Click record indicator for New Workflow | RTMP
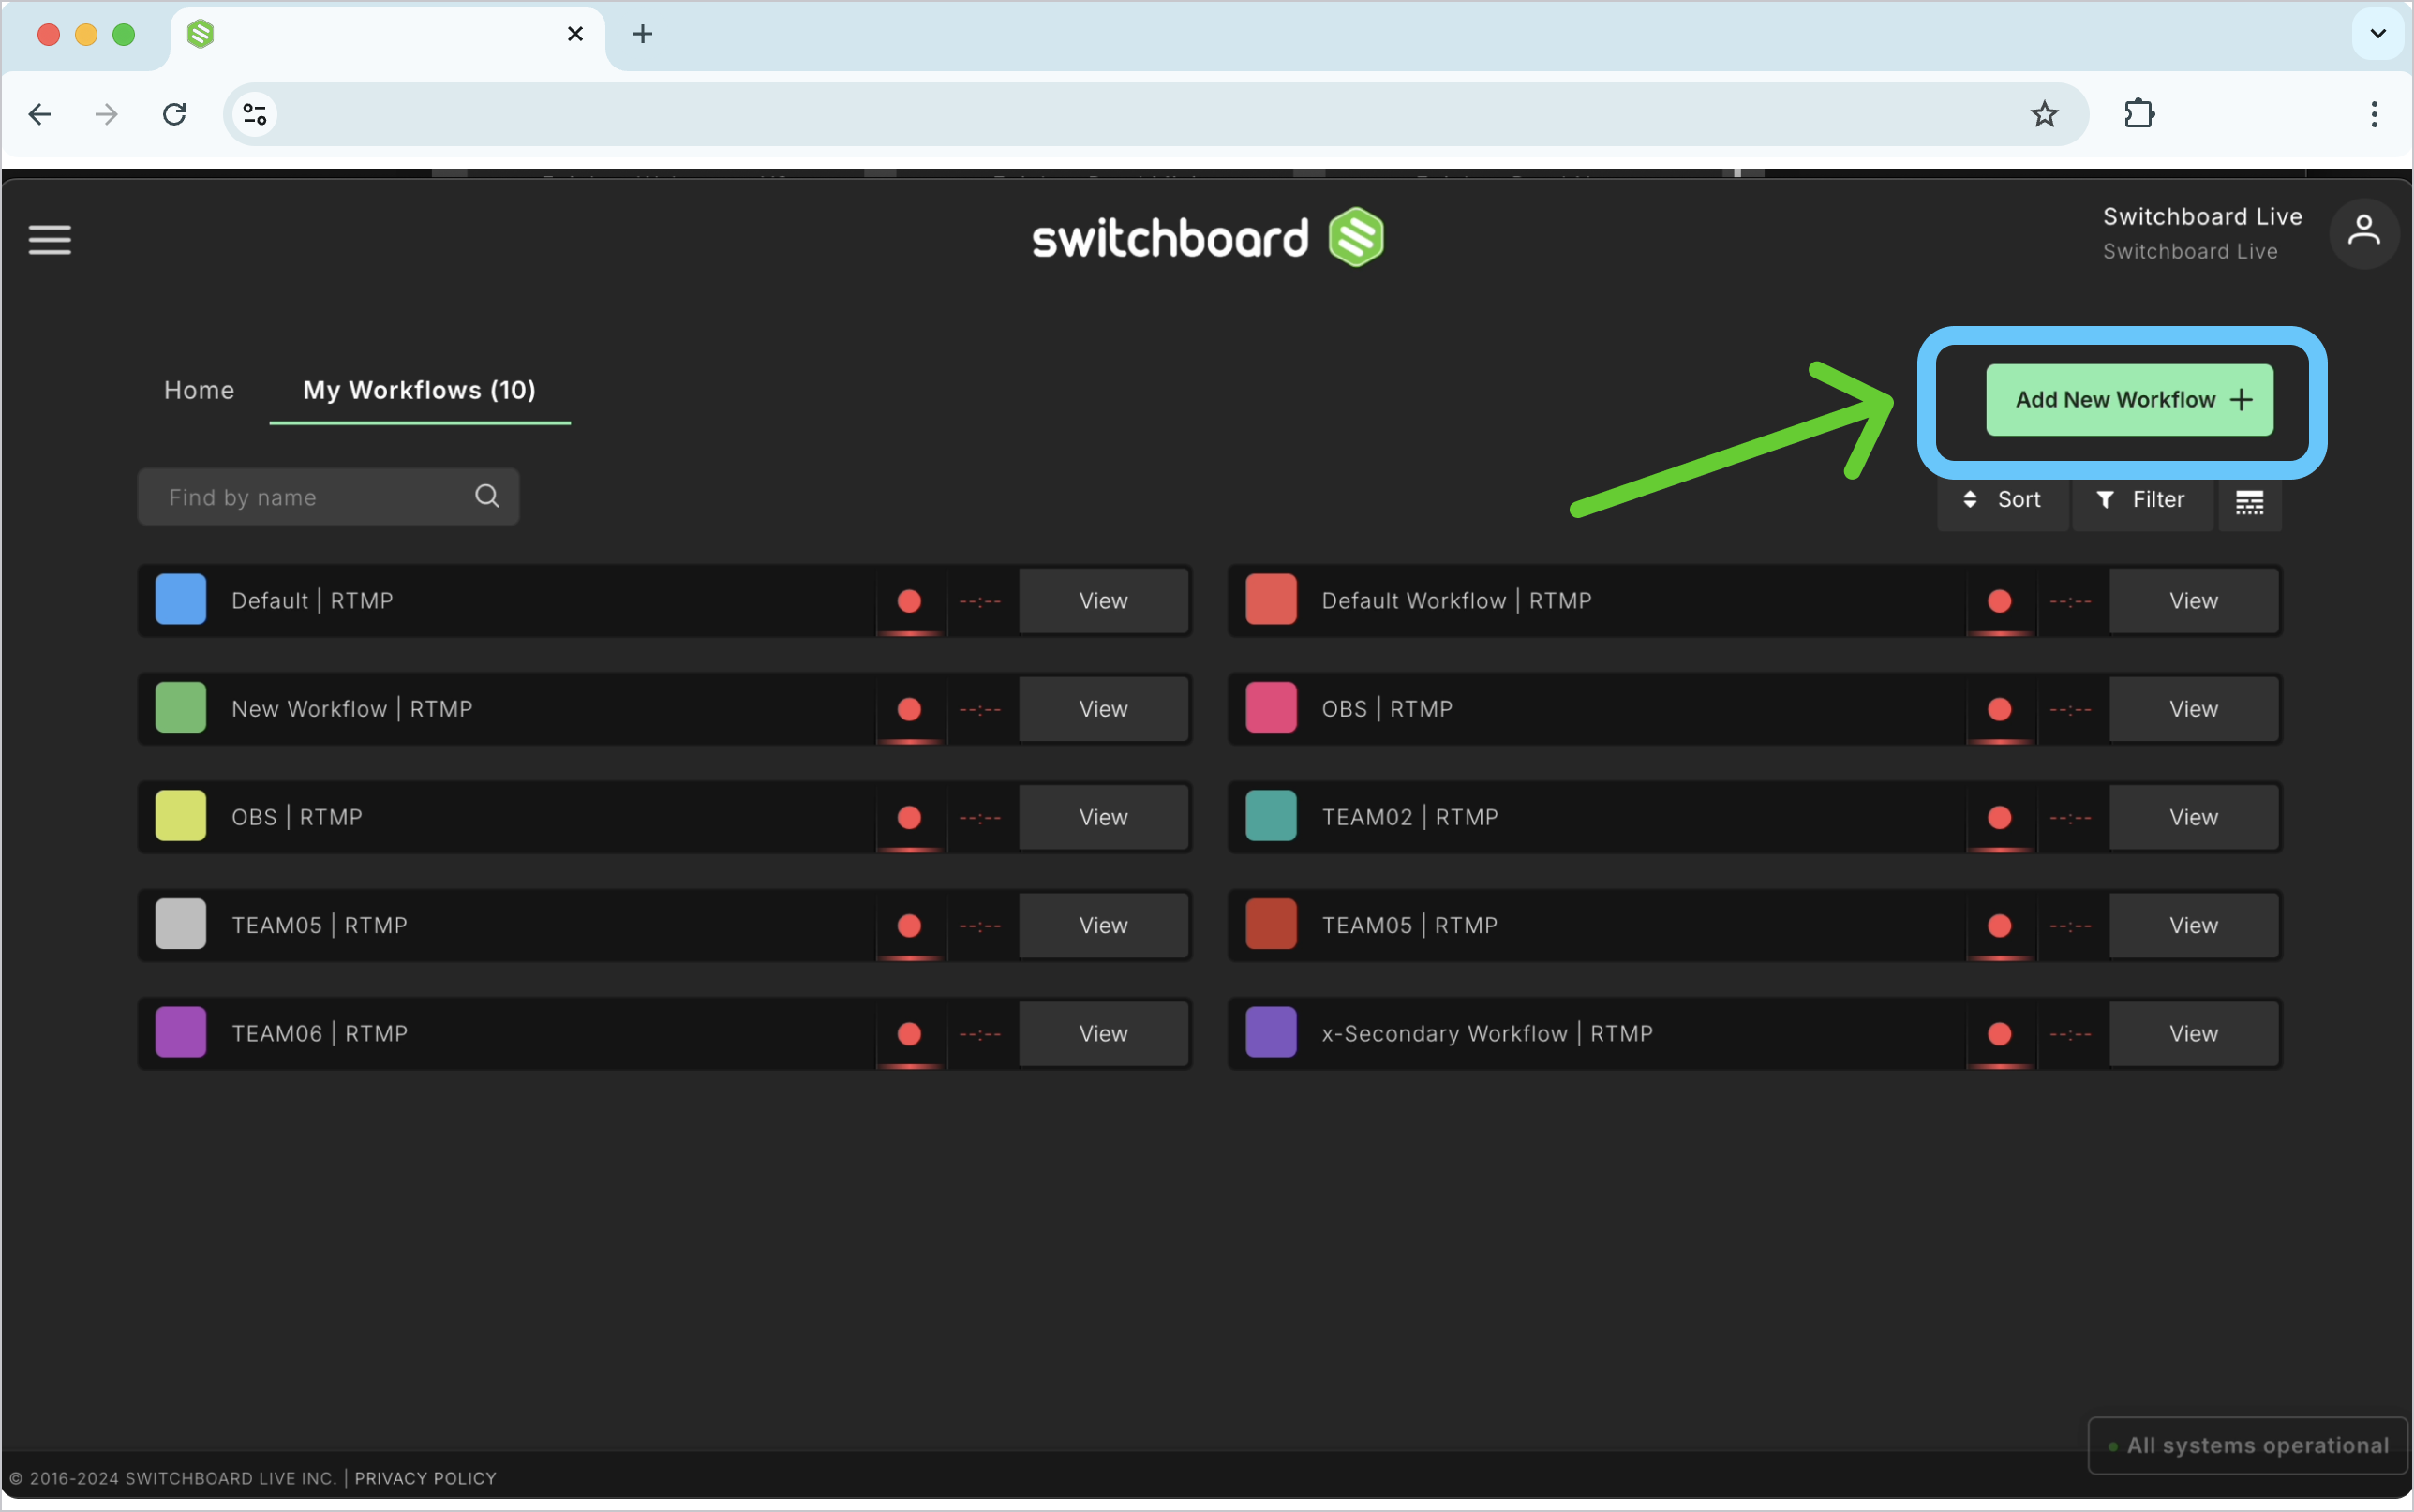Image resolution: width=2414 pixels, height=1512 pixels. tap(909, 709)
